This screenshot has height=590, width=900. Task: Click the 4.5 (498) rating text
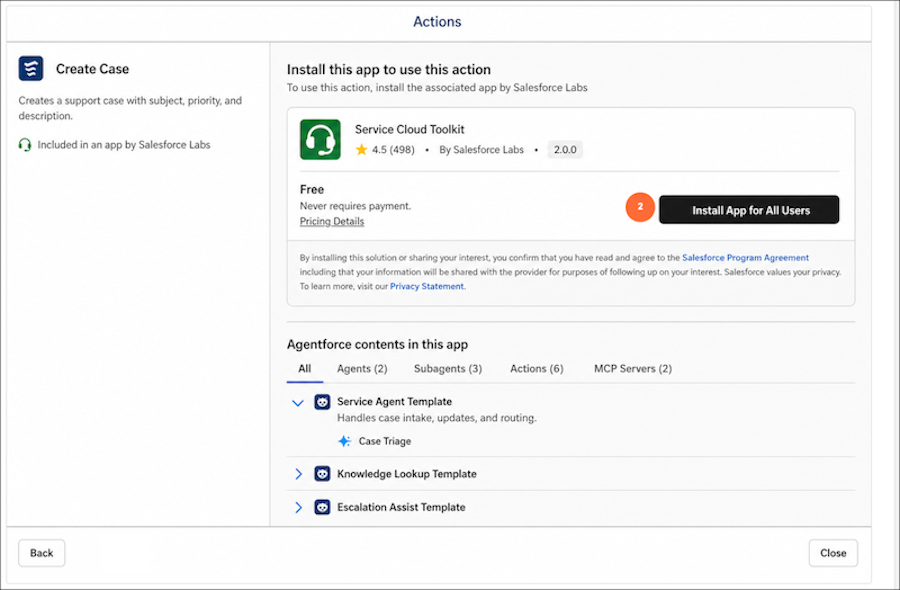pyautogui.click(x=393, y=150)
